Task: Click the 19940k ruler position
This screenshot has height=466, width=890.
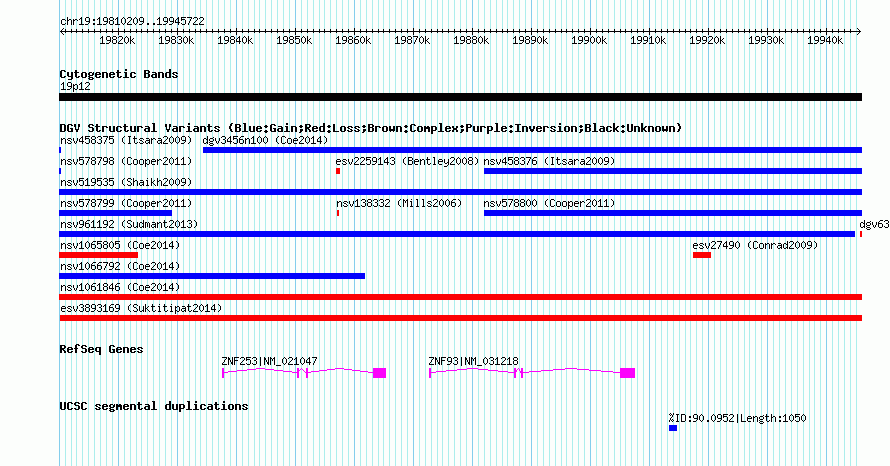Action: pyautogui.click(x=825, y=40)
